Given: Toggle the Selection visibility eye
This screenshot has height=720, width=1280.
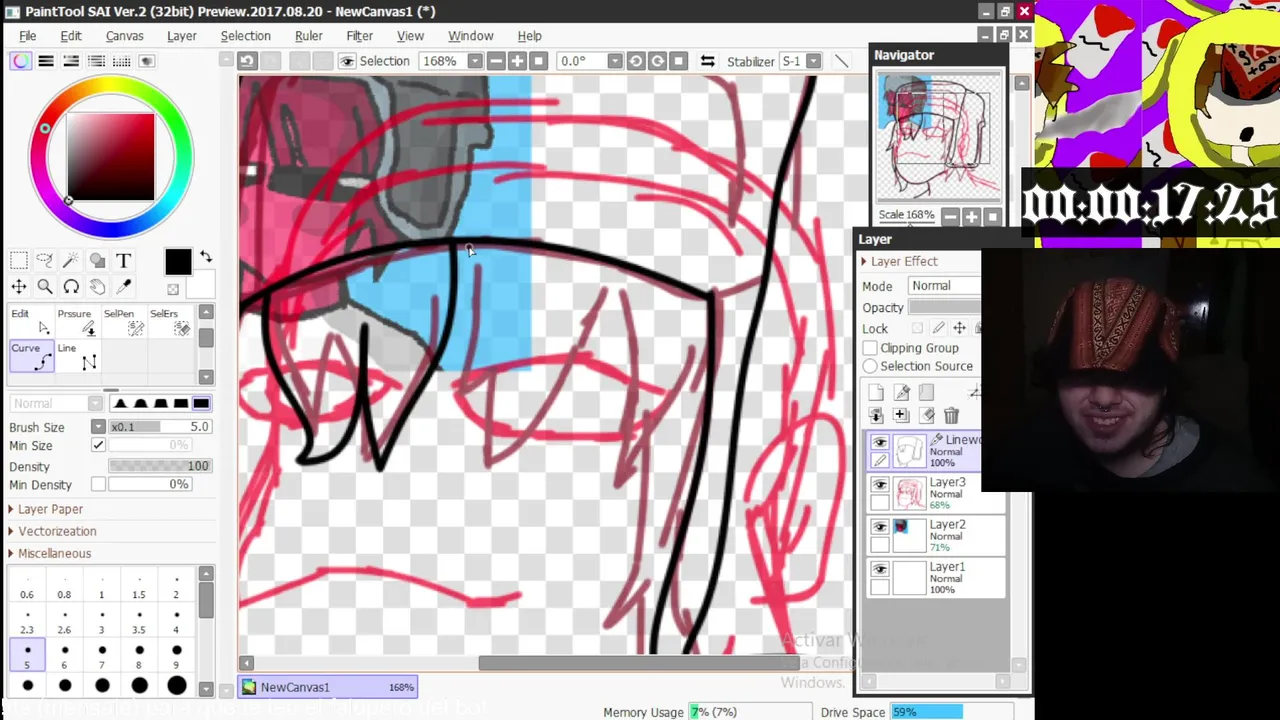Looking at the screenshot, I should 347,61.
